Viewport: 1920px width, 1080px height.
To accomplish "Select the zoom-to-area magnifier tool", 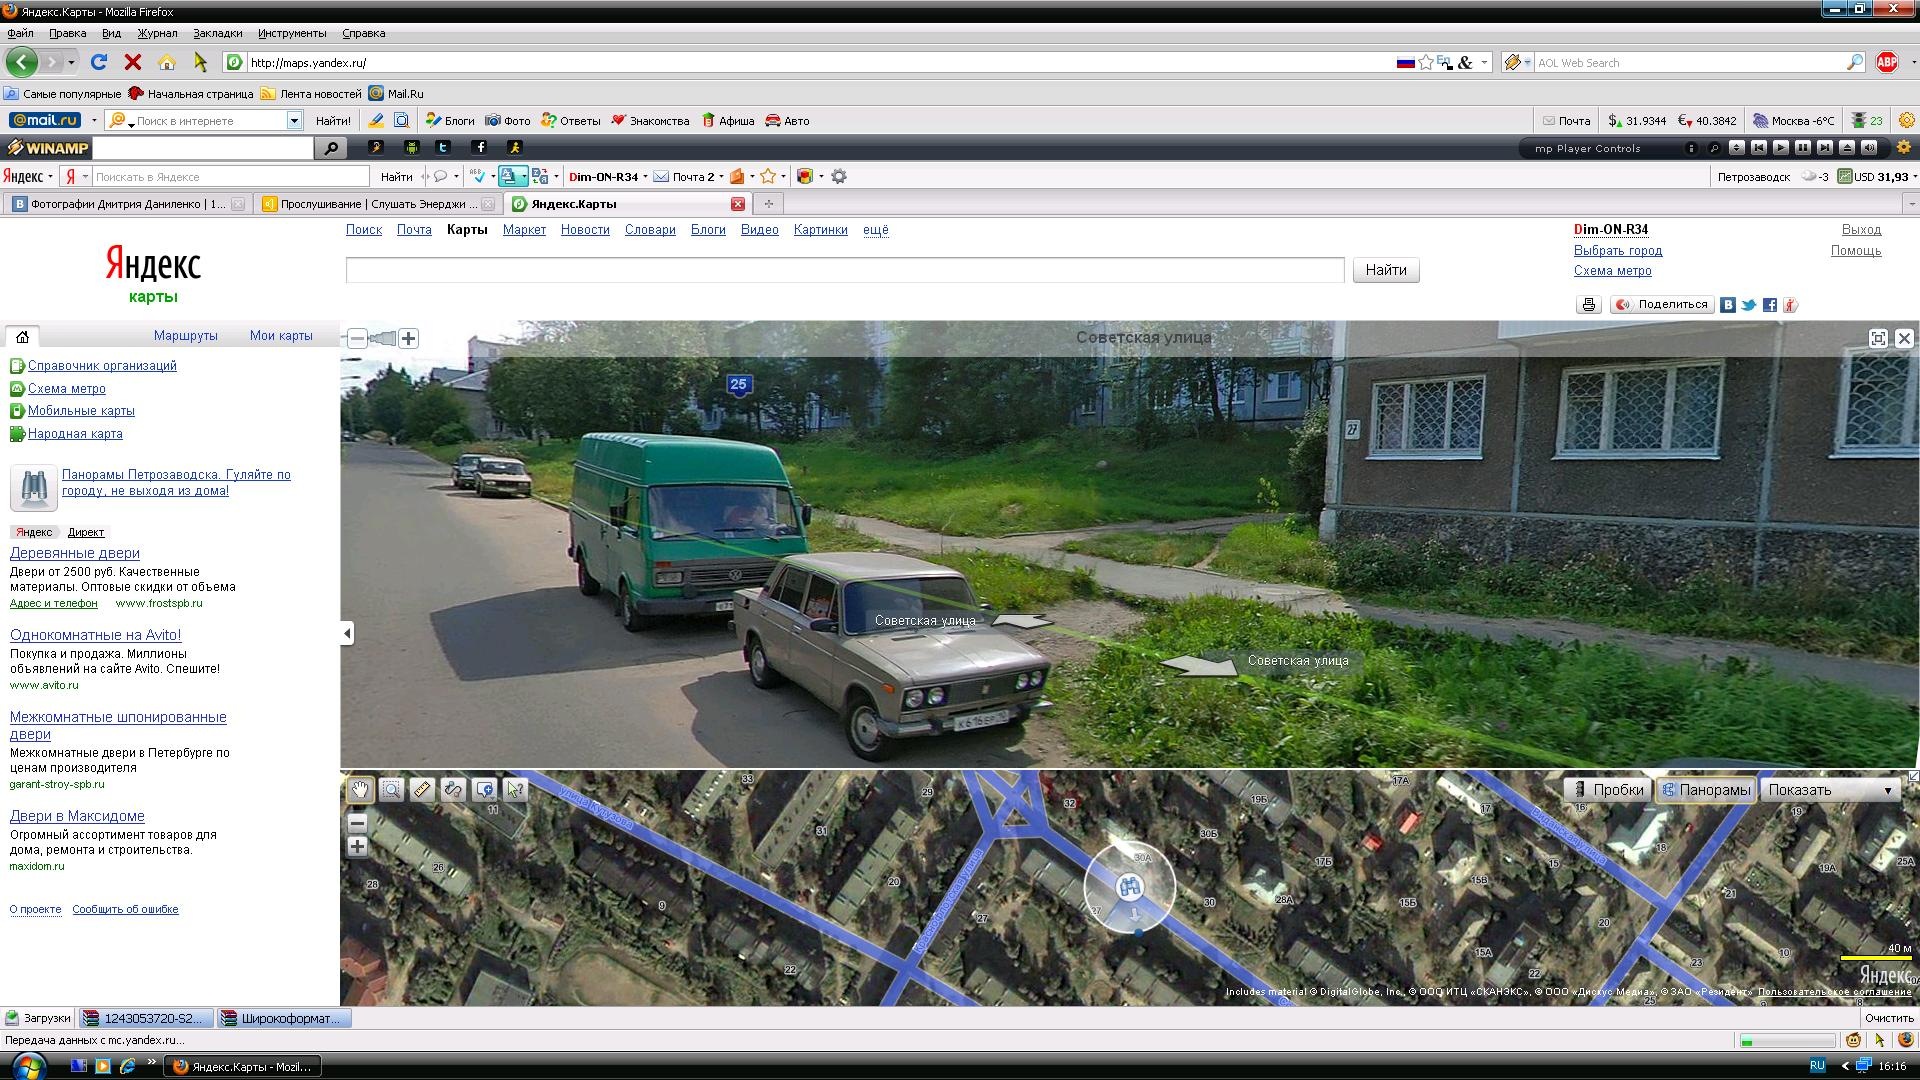I will pyautogui.click(x=391, y=790).
